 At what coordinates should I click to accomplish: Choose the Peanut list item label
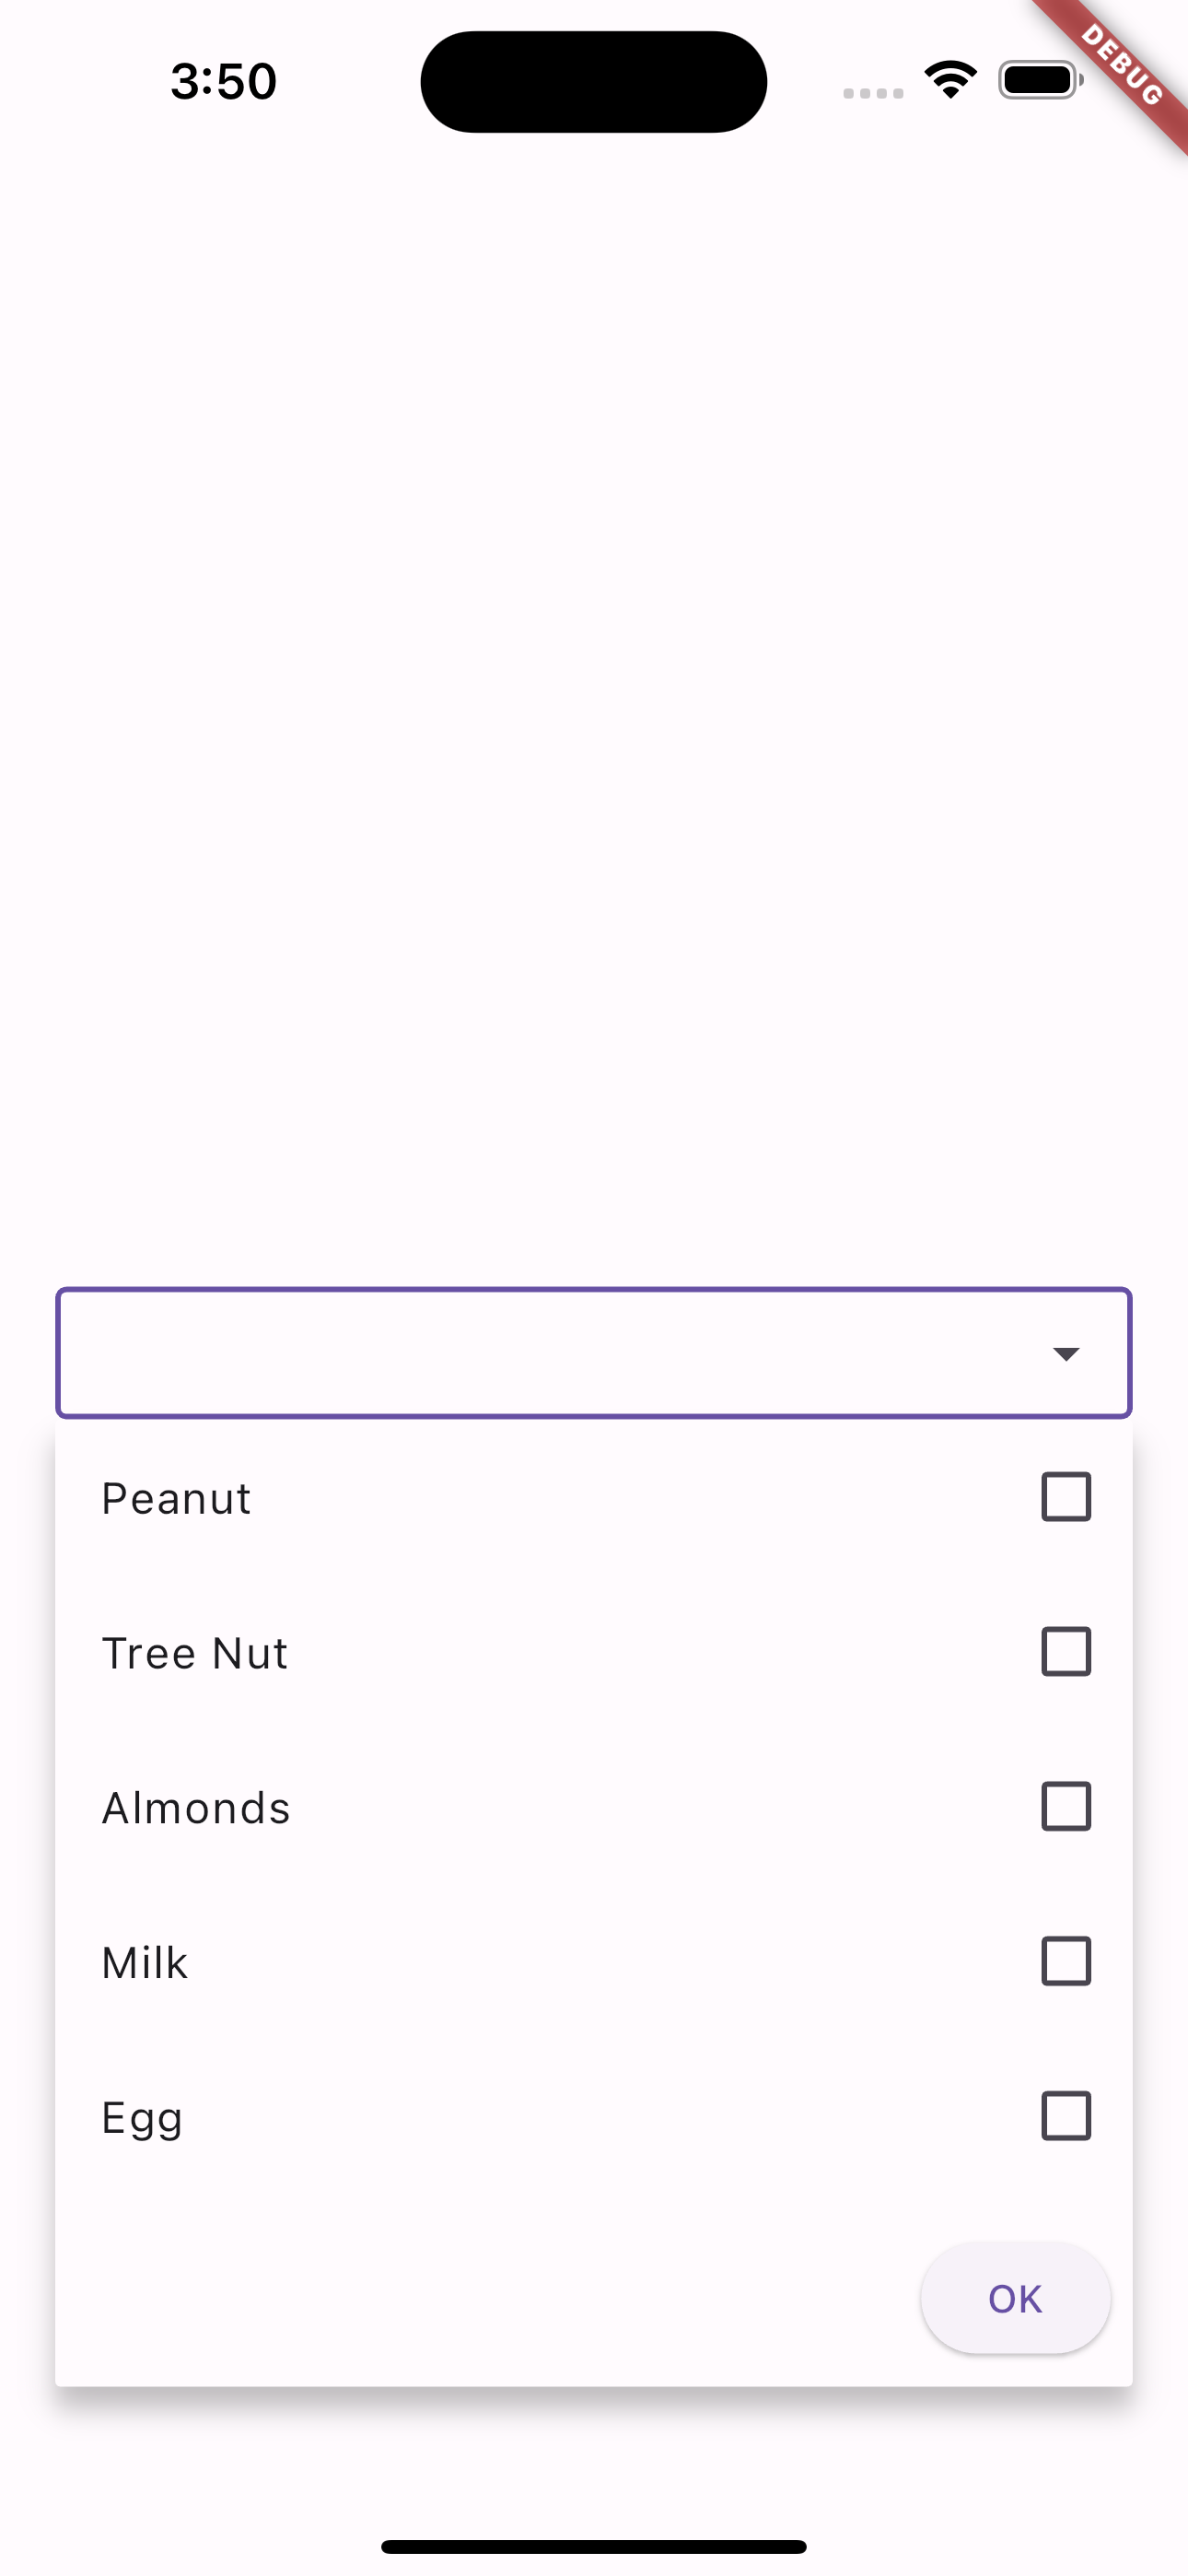tap(176, 1498)
